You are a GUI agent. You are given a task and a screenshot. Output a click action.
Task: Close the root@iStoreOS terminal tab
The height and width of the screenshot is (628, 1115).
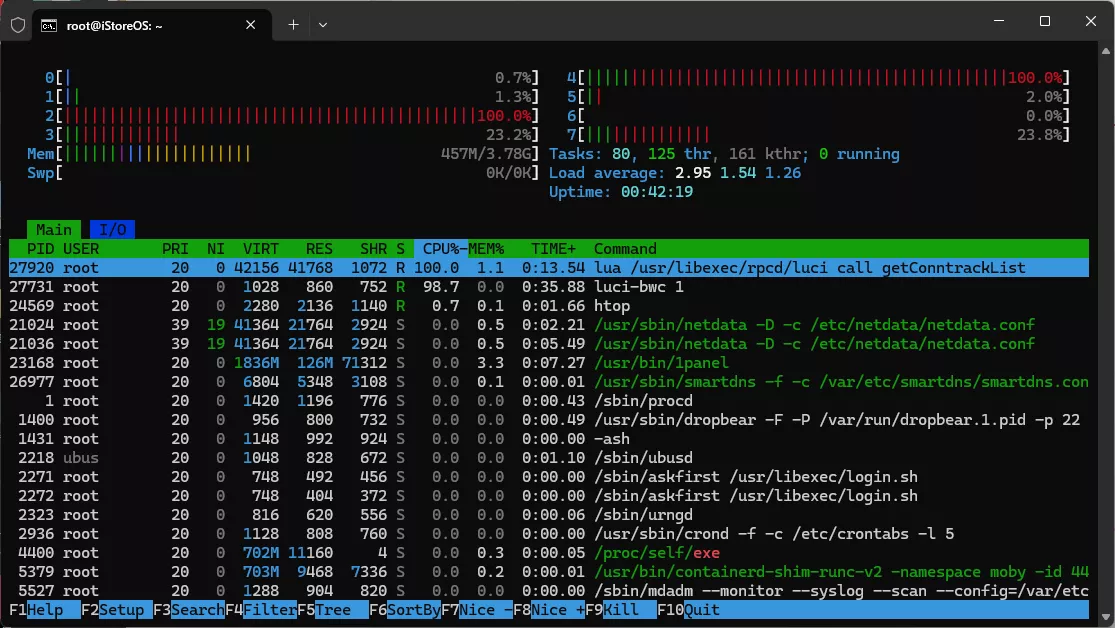tap(250, 25)
